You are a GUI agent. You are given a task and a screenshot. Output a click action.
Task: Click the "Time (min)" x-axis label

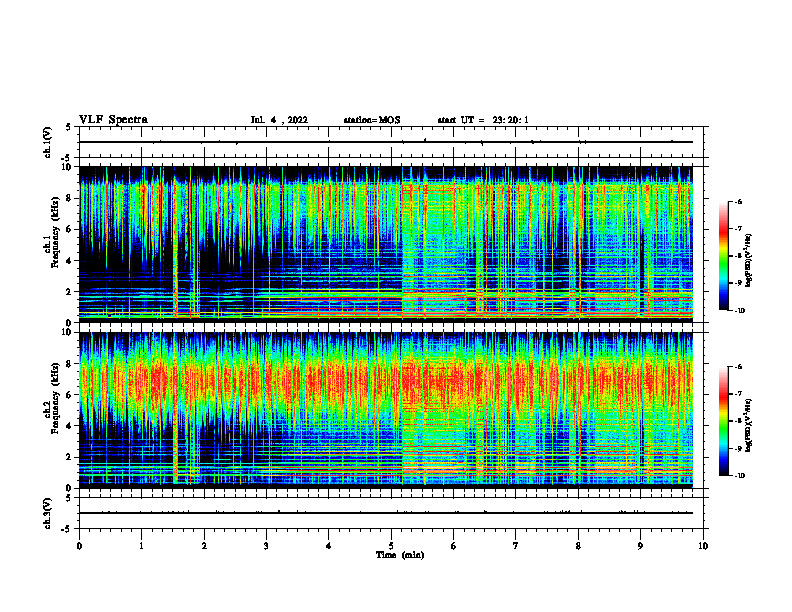(400, 555)
